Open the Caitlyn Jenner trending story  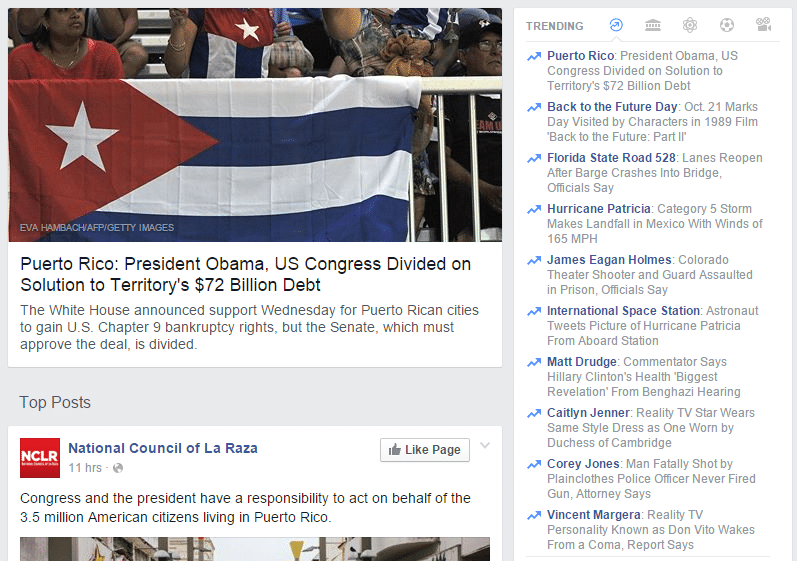588,413
